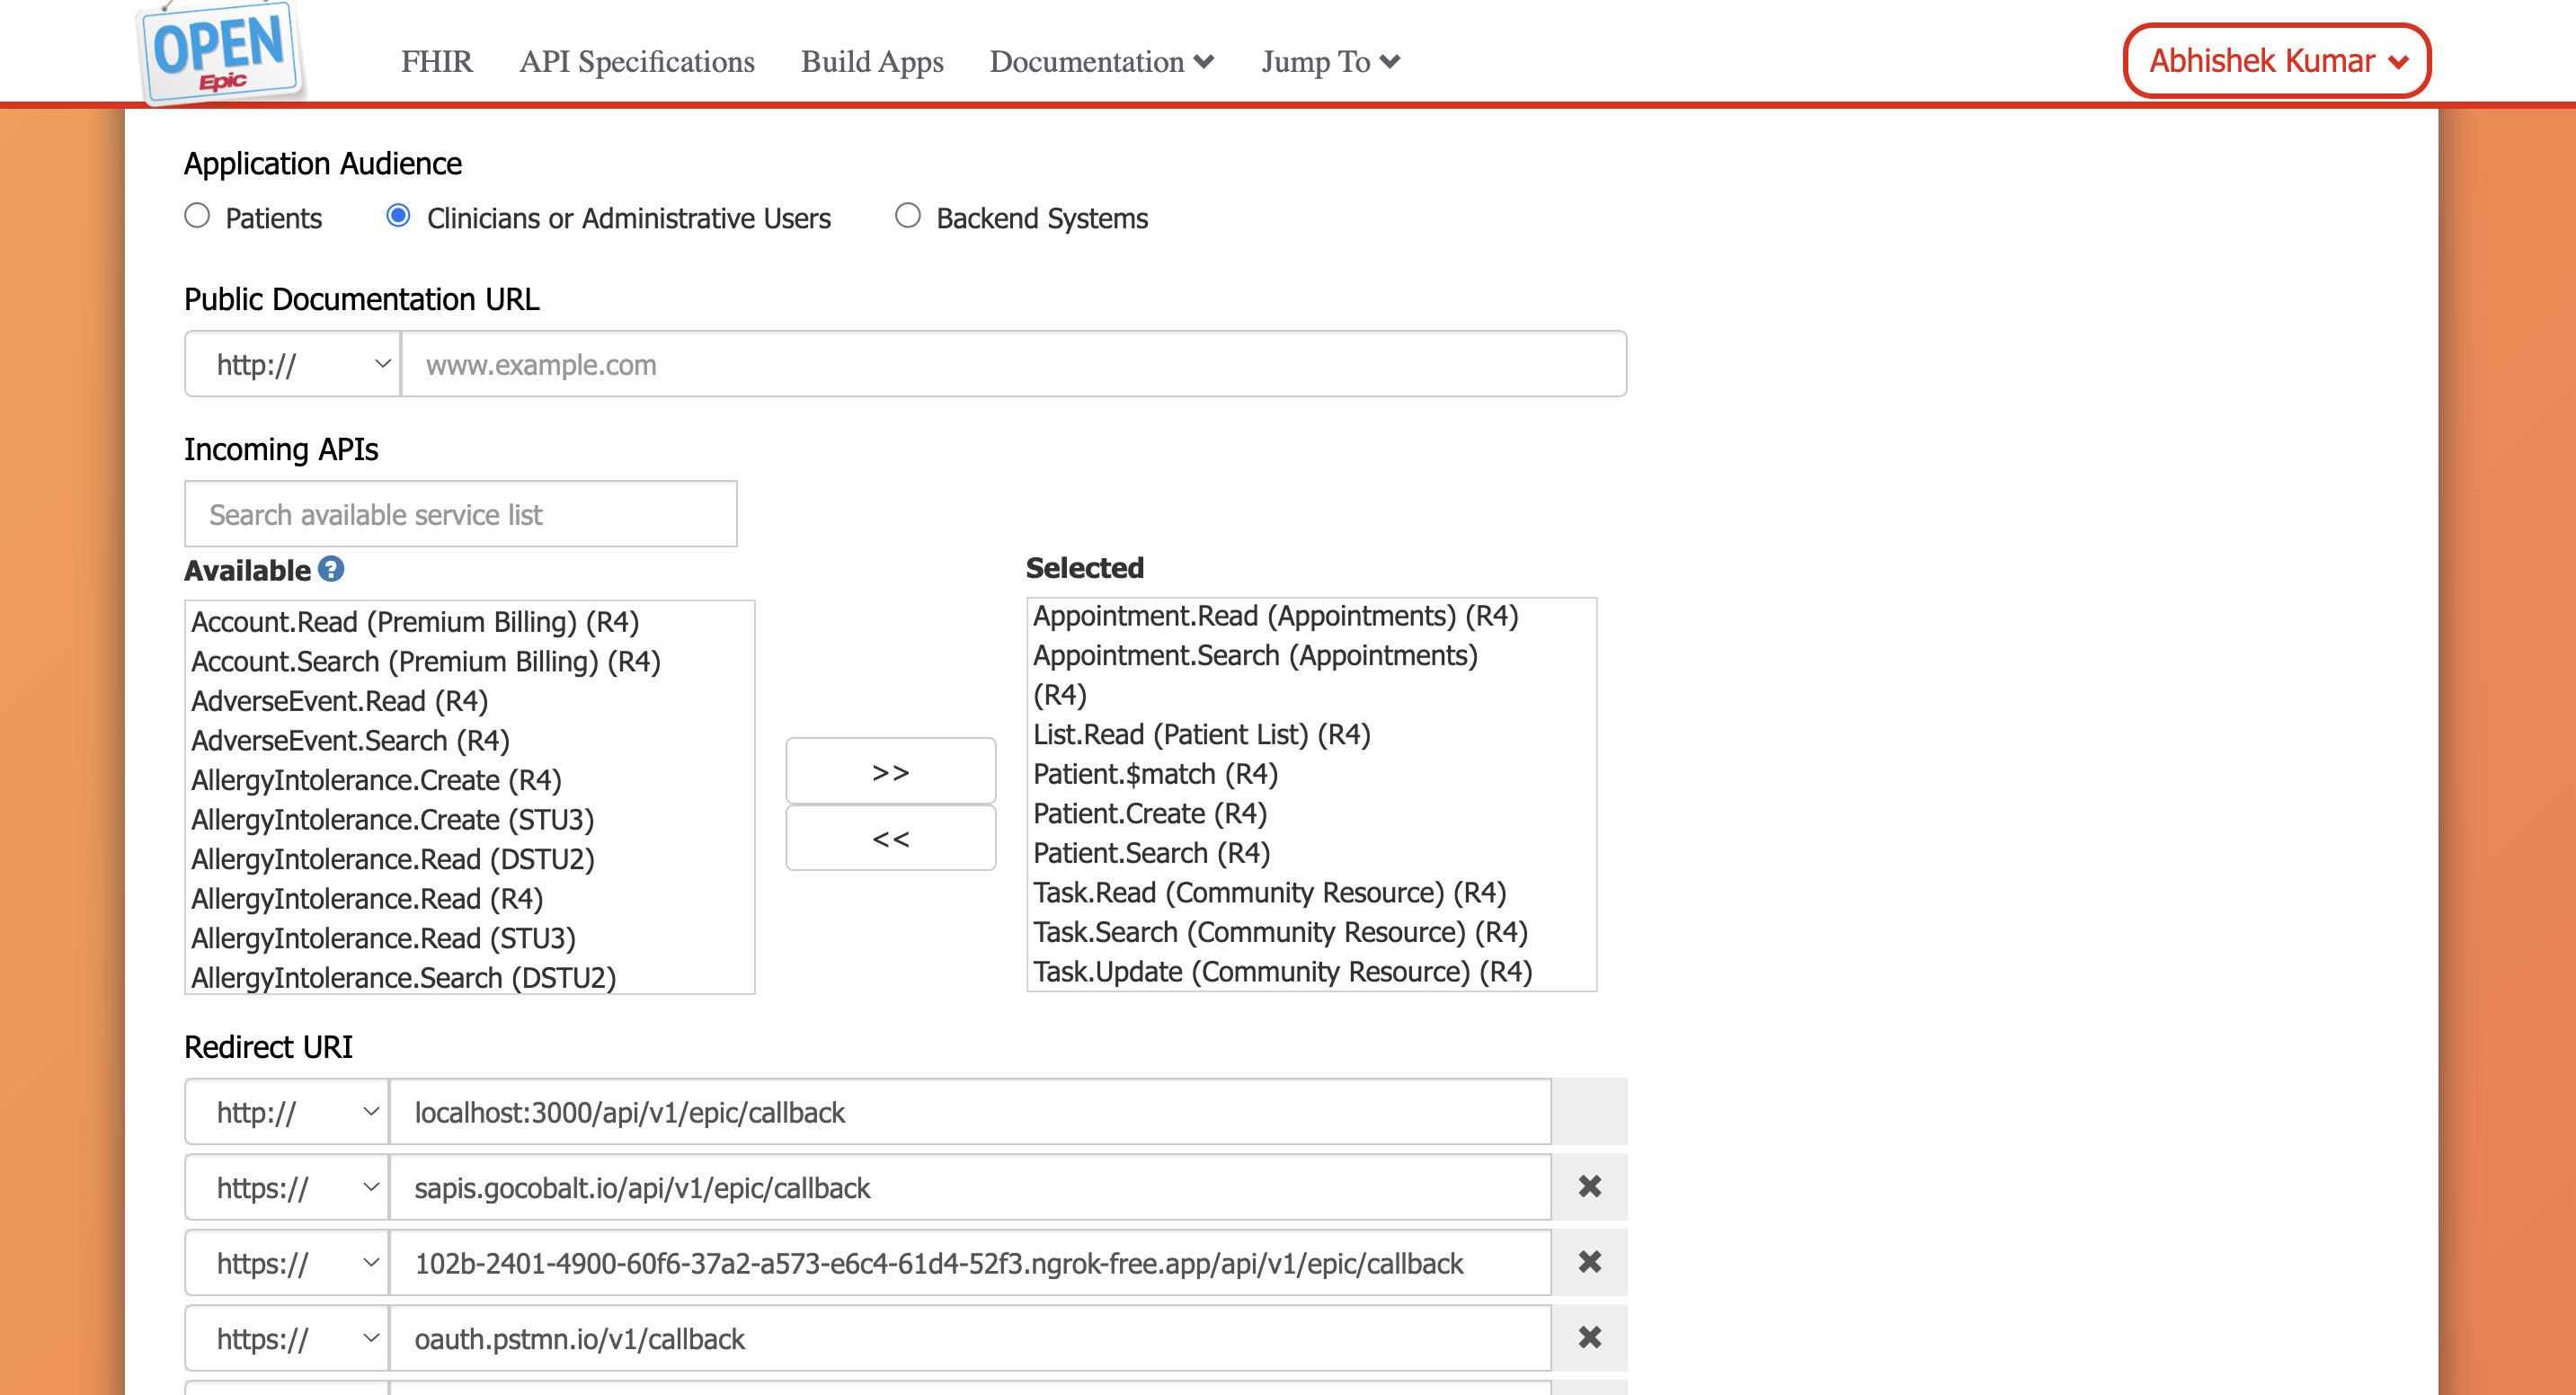This screenshot has width=2576, height=1395.
Task: Click the Search available service list field
Action: point(460,514)
